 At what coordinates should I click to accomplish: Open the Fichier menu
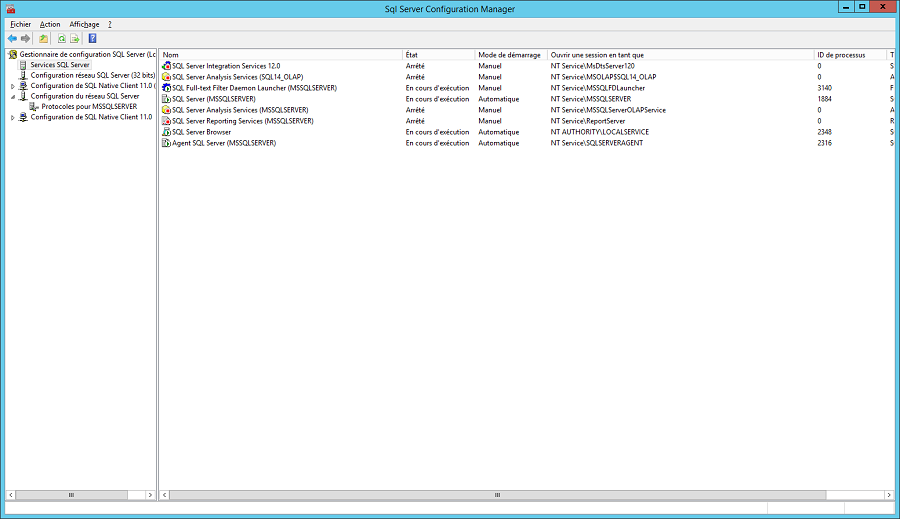point(21,24)
